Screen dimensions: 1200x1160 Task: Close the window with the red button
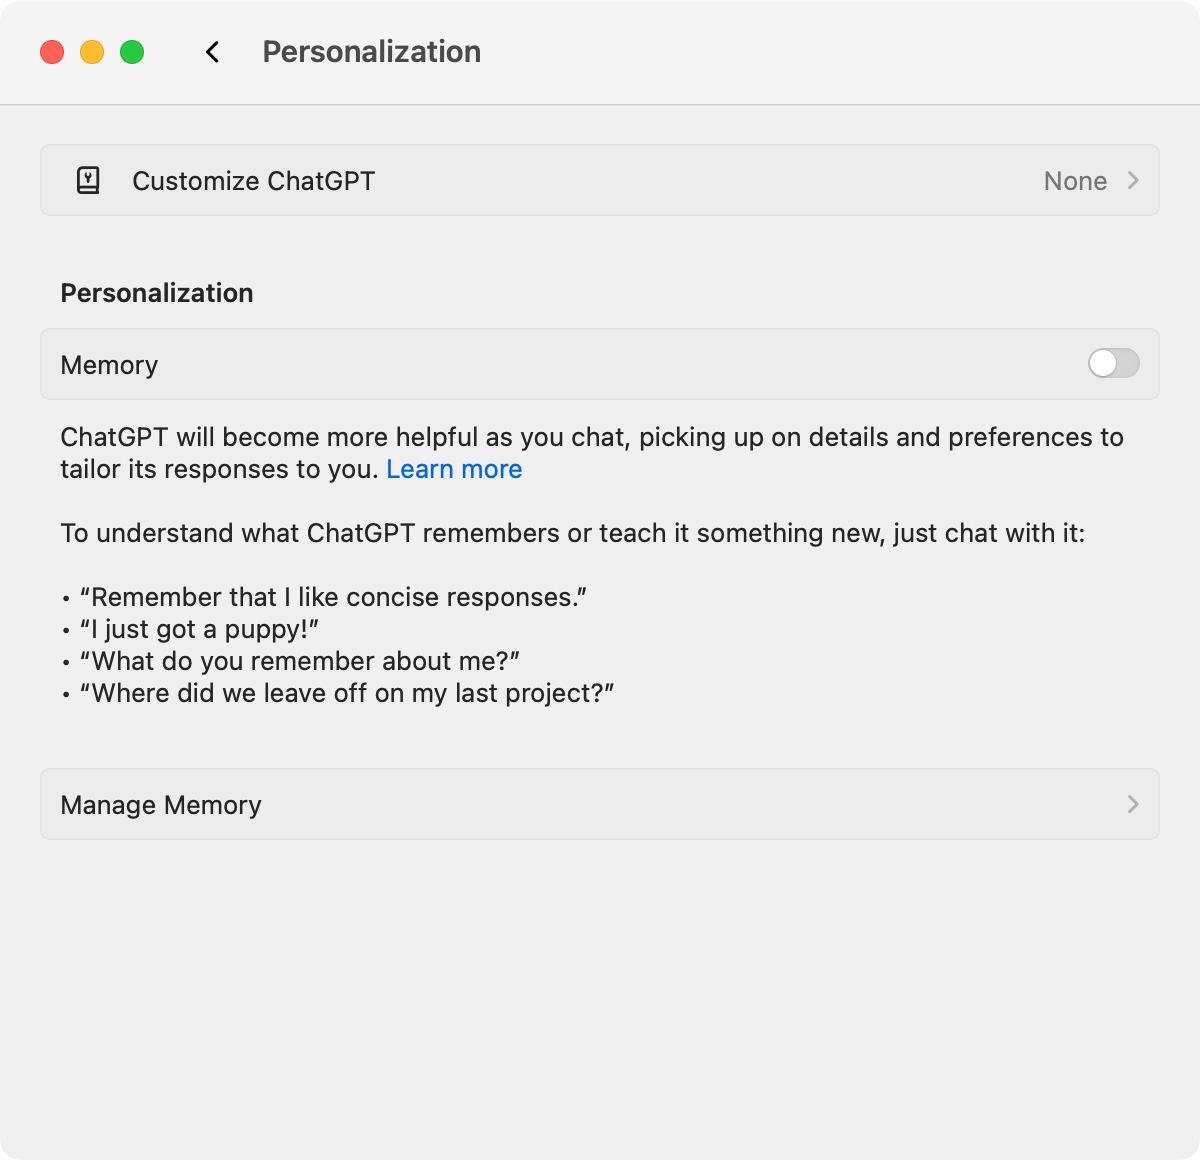[52, 52]
